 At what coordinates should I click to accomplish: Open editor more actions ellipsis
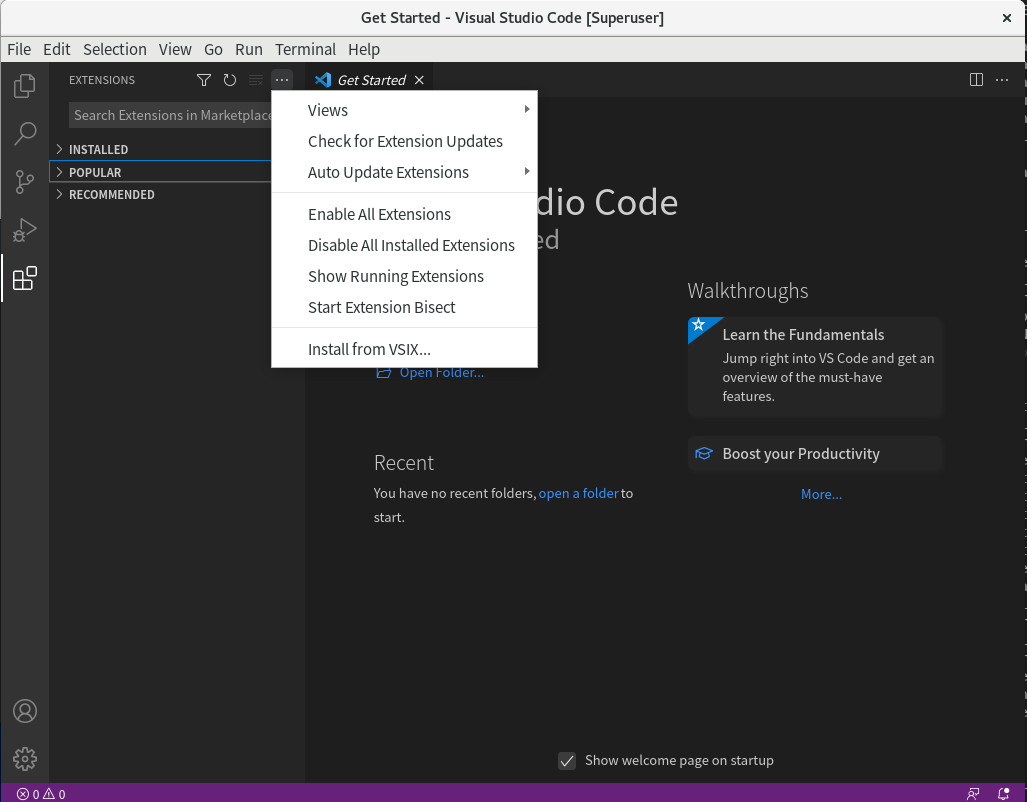point(1002,80)
